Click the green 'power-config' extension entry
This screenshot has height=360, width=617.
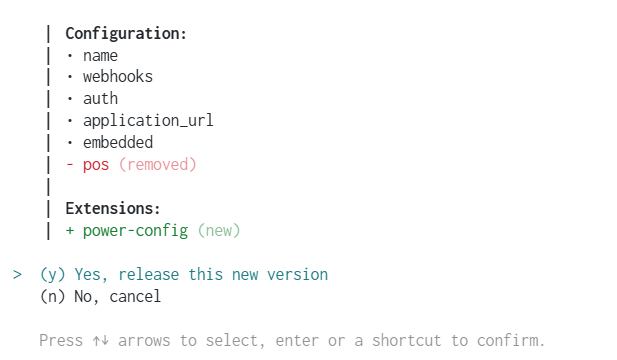135,231
